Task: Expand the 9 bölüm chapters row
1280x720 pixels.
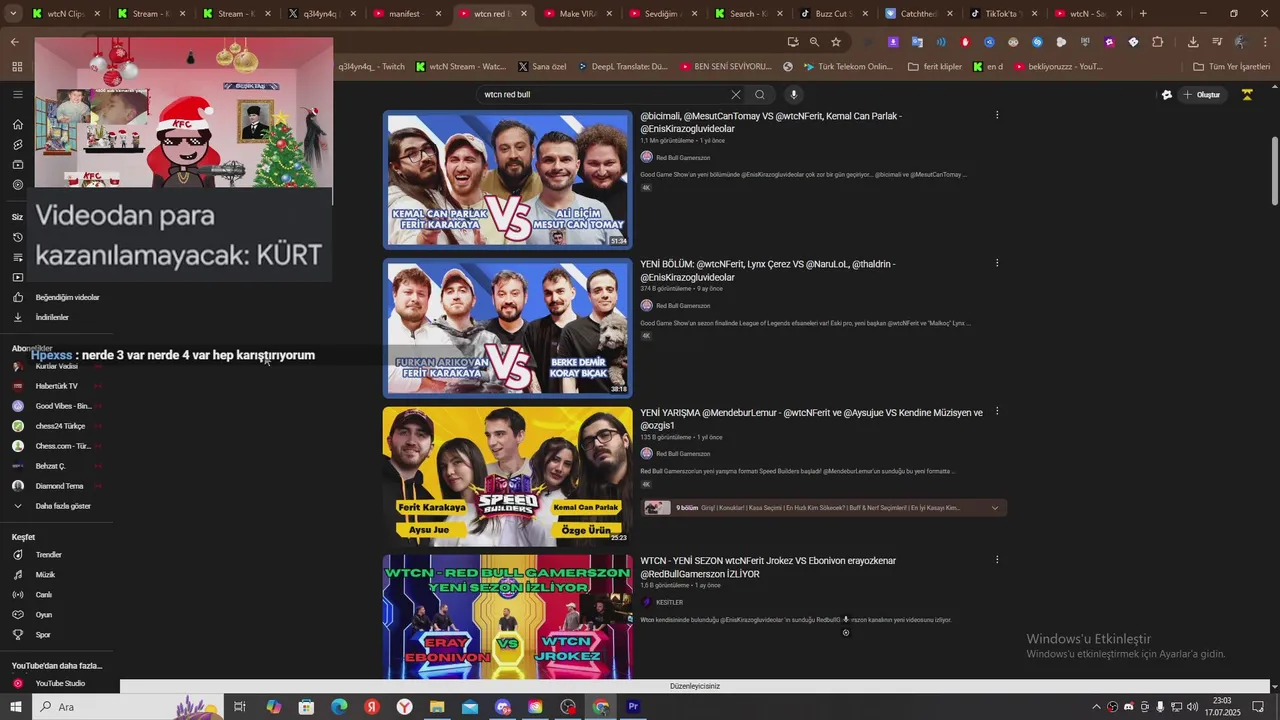Action: (824, 508)
